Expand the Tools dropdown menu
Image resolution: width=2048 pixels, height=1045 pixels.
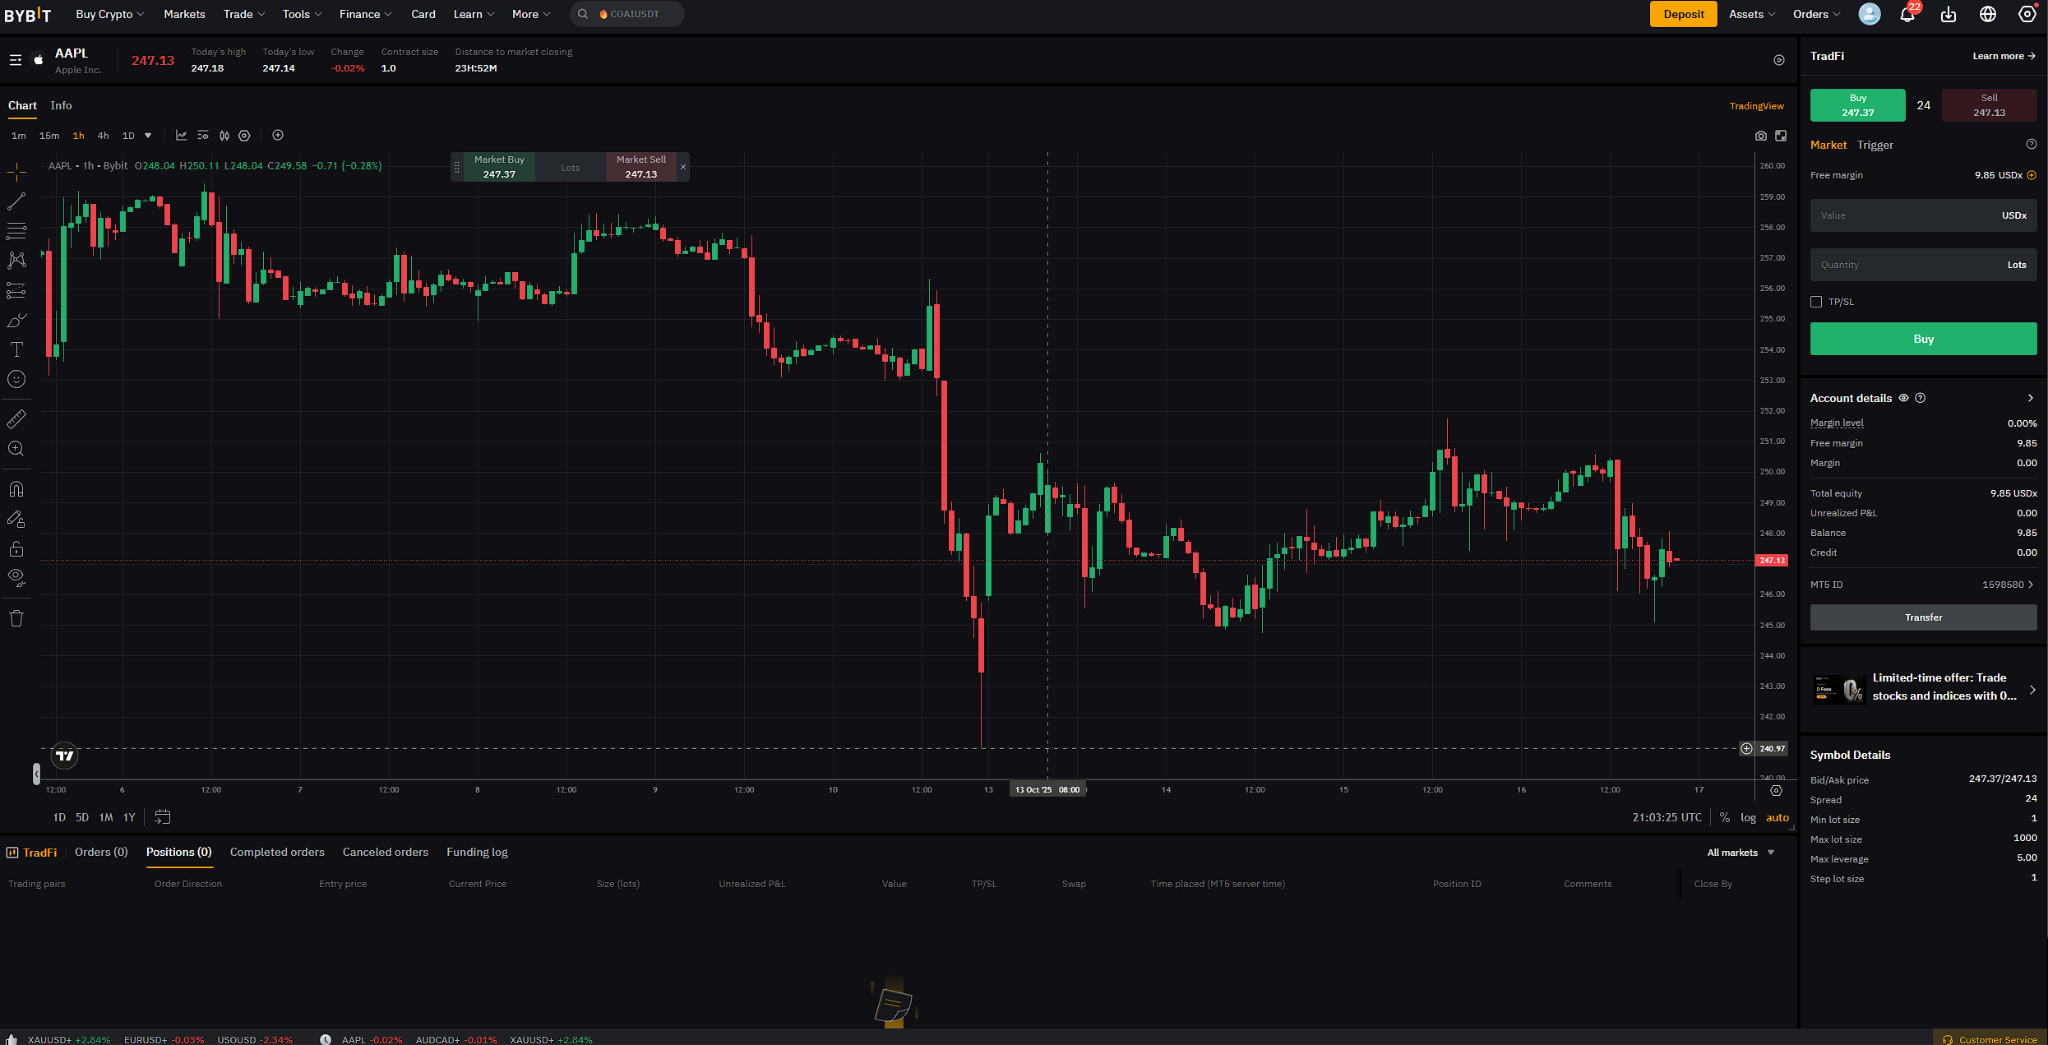pyautogui.click(x=302, y=14)
